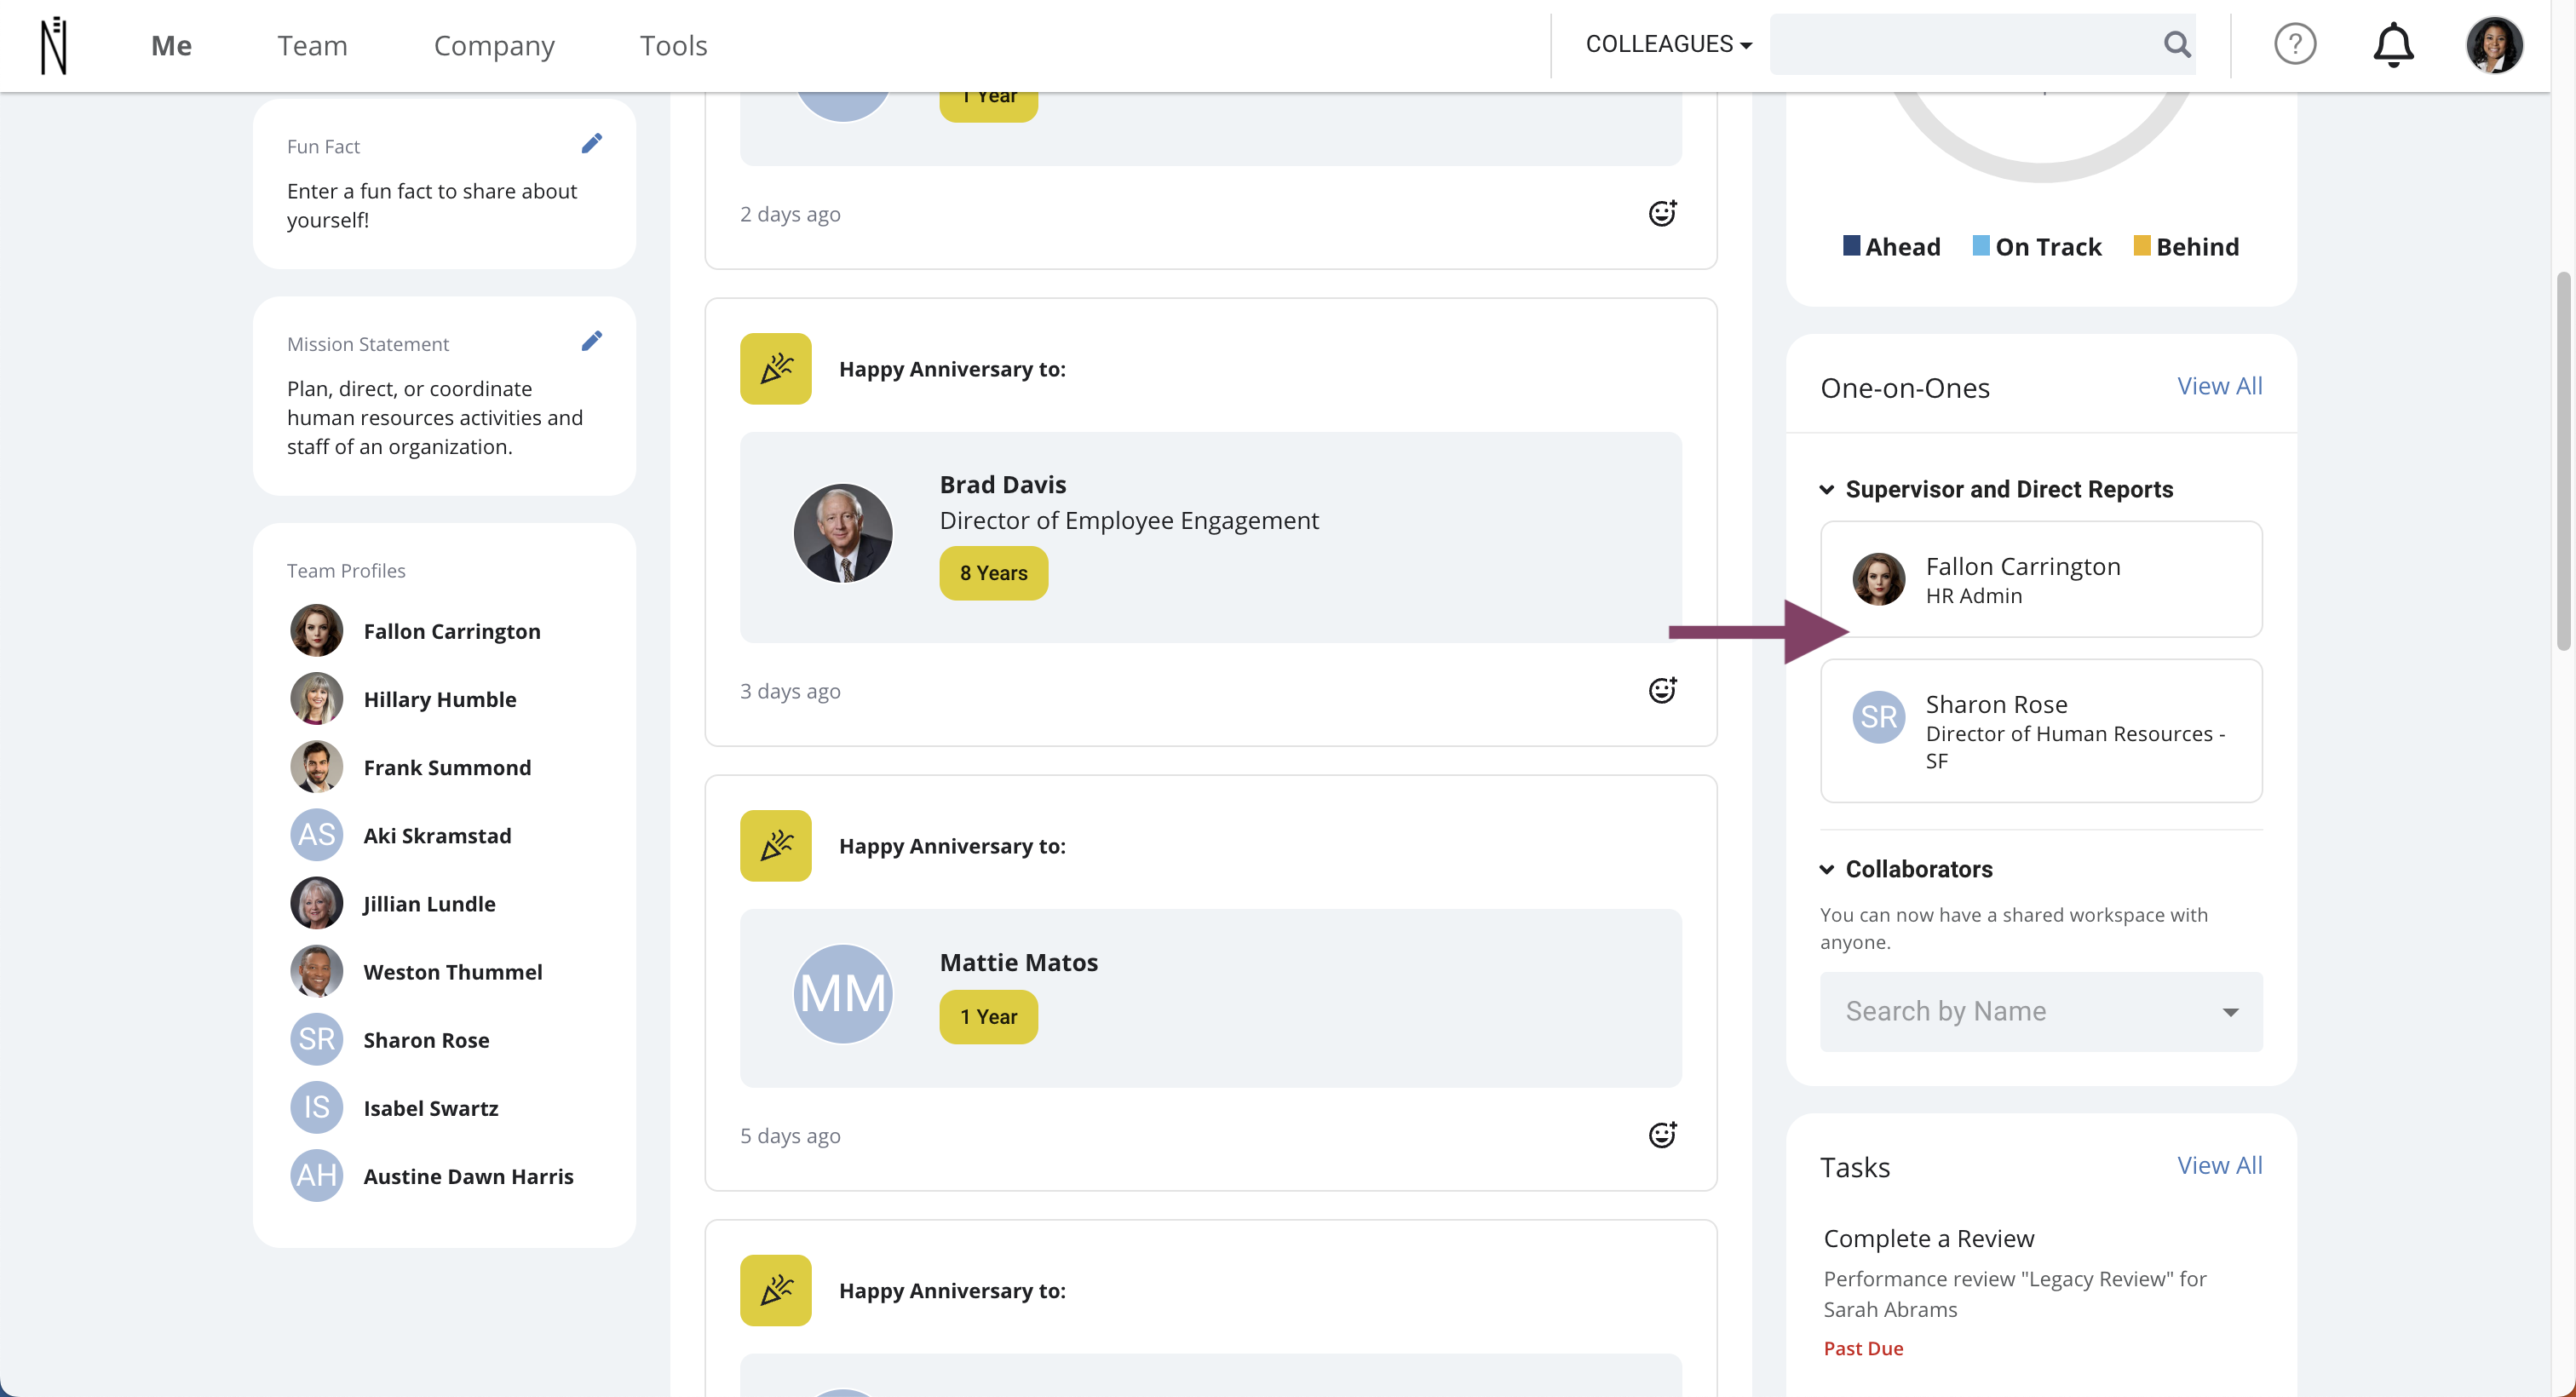Open Weston Thummel team profile link
2576x1397 pixels.
pyautogui.click(x=452, y=971)
